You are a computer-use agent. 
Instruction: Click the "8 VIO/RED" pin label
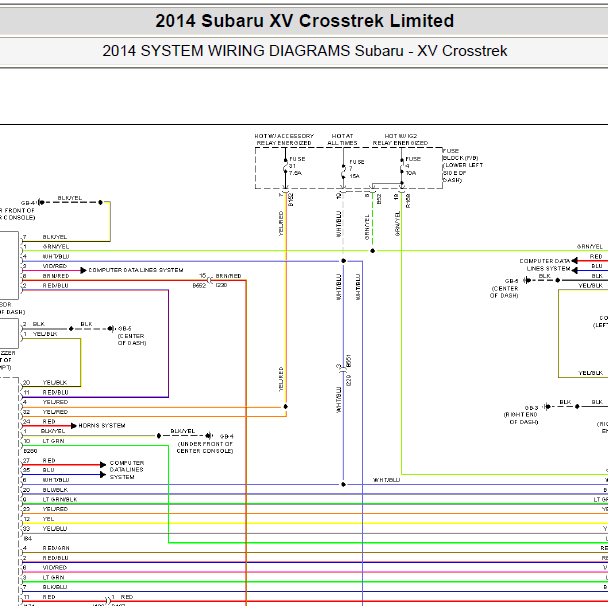45,568
